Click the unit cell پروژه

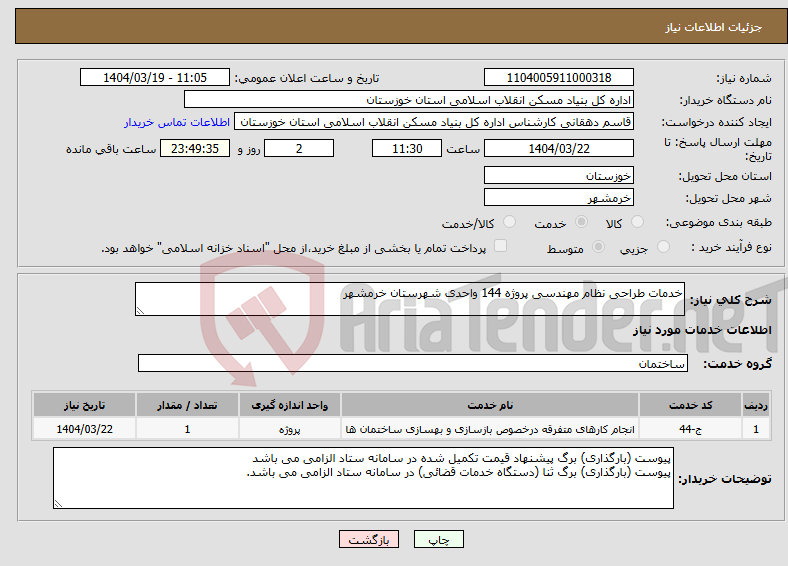289,429
